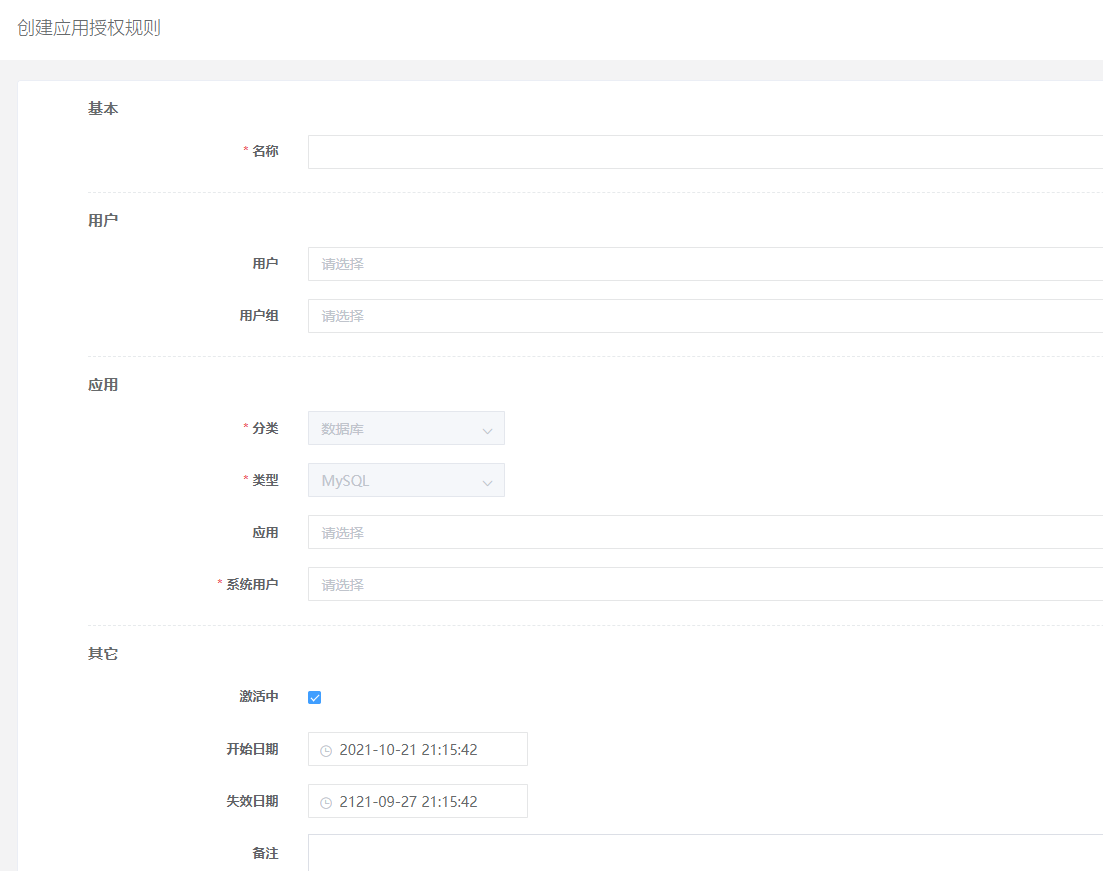Expand the 类型 dropdown showing MySQL

pyautogui.click(x=406, y=480)
